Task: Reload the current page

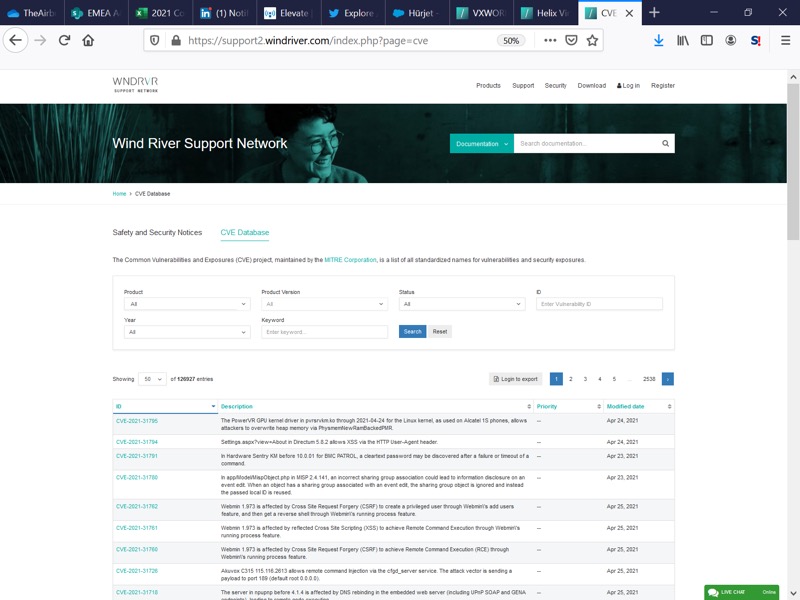Action: pyautogui.click(x=64, y=40)
